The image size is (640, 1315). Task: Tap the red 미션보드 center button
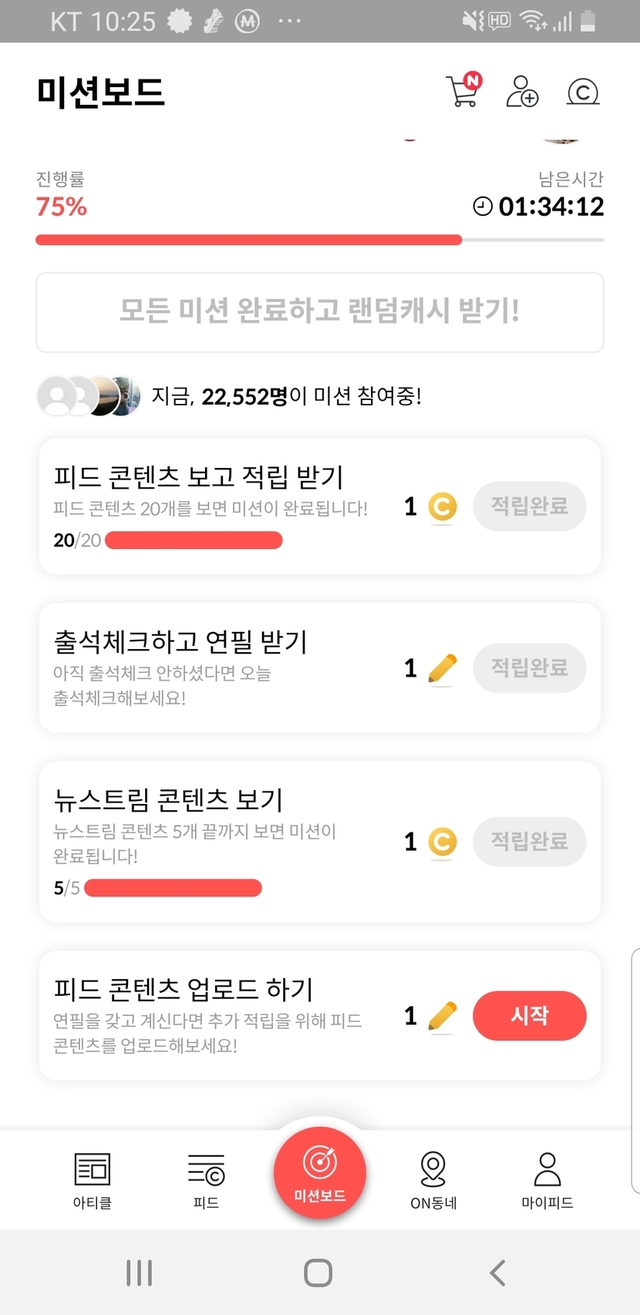coord(319,1171)
